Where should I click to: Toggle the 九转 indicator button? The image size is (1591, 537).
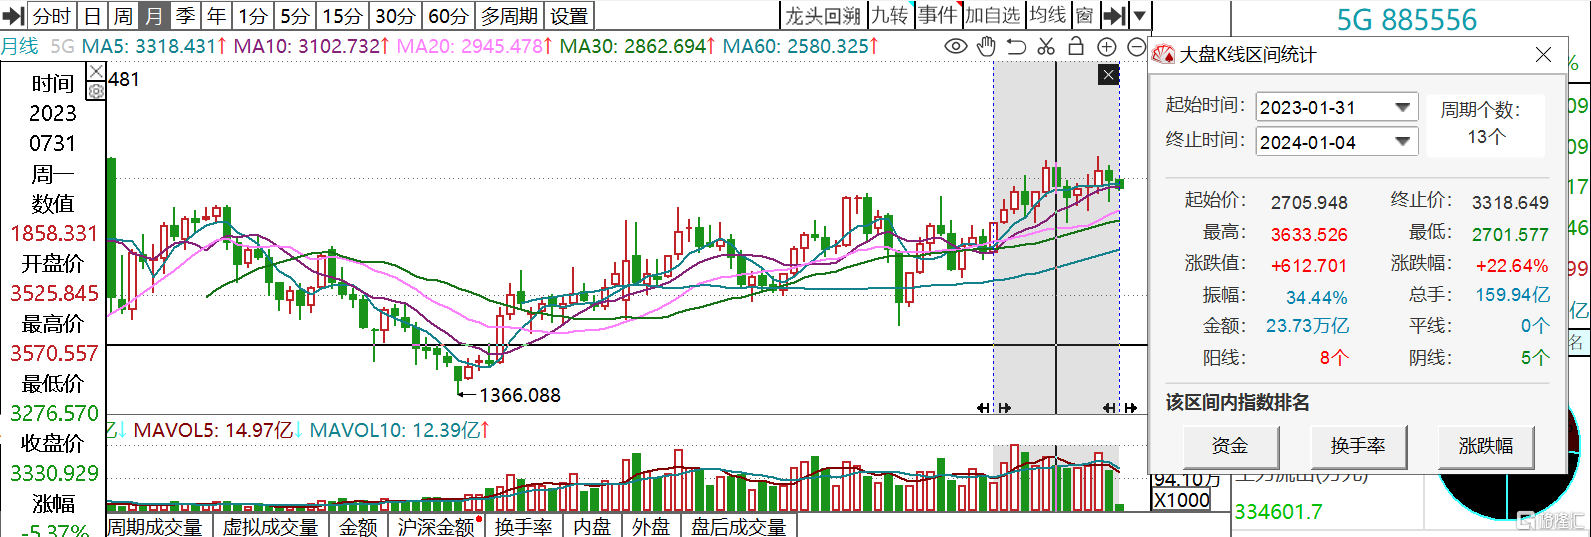click(889, 15)
